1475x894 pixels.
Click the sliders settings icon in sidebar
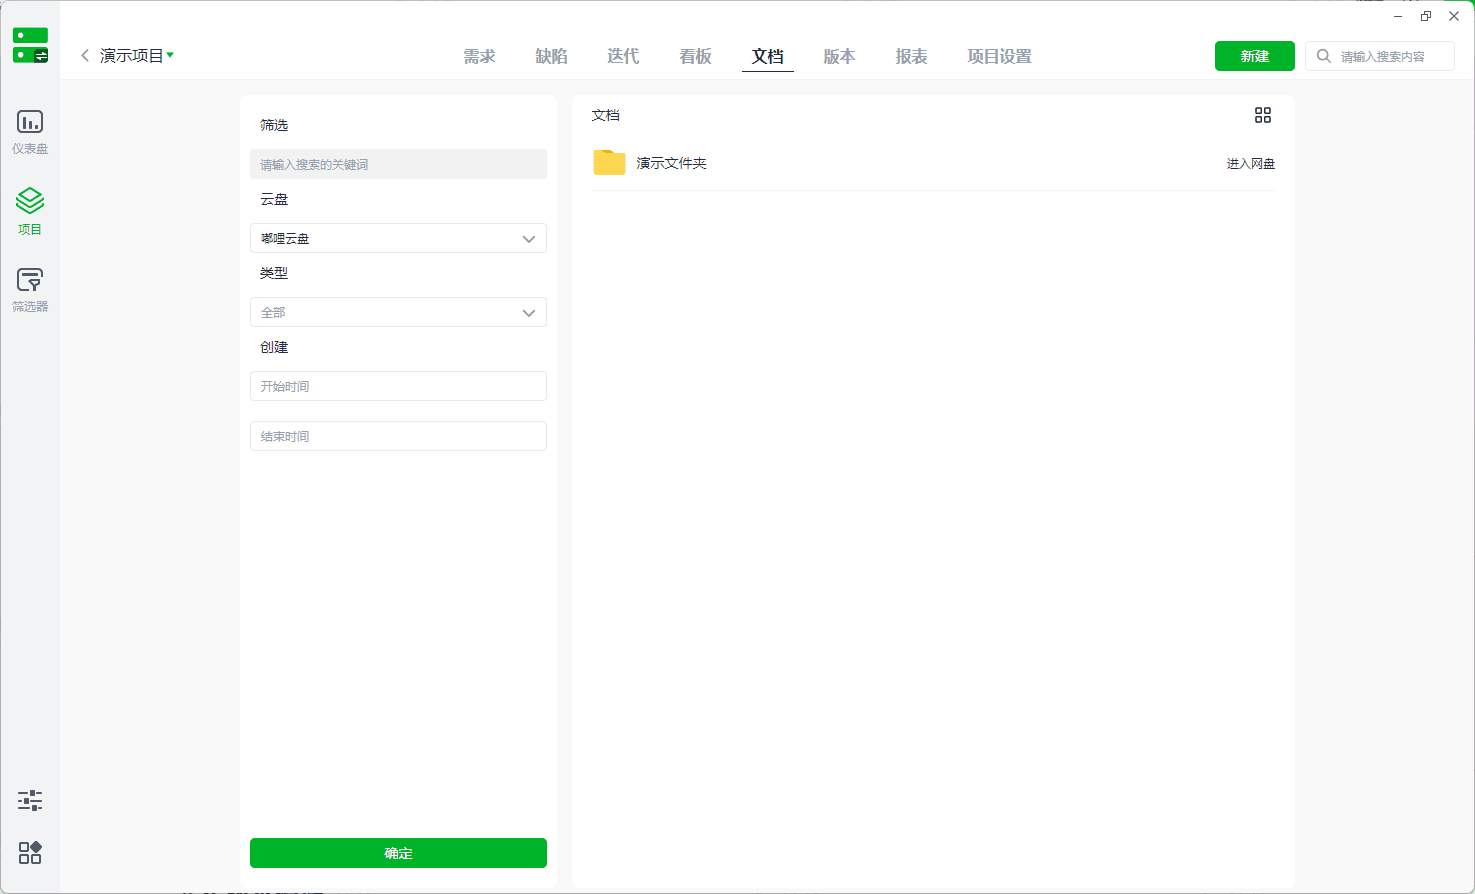(x=30, y=800)
